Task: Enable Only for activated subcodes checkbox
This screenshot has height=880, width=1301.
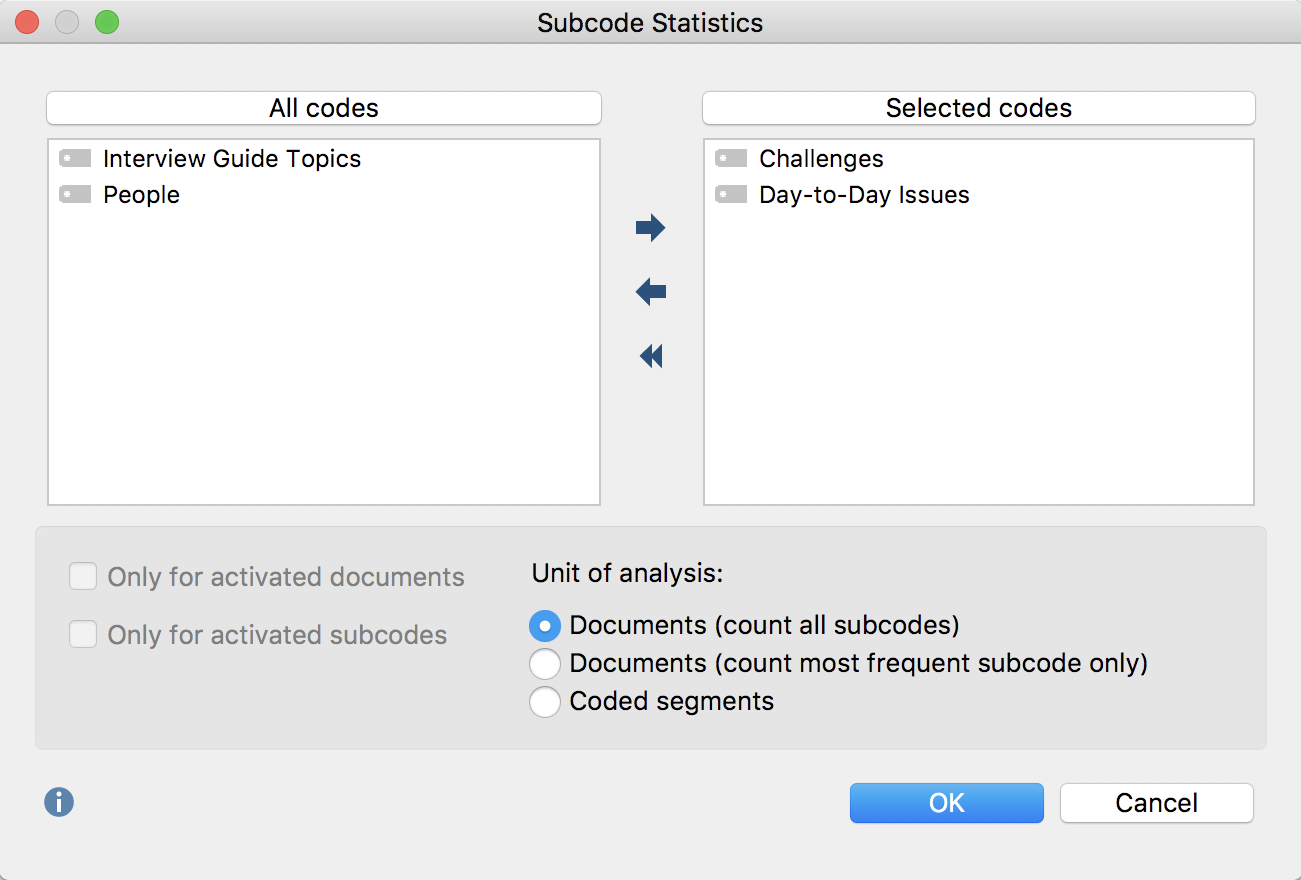Action: coord(83,634)
